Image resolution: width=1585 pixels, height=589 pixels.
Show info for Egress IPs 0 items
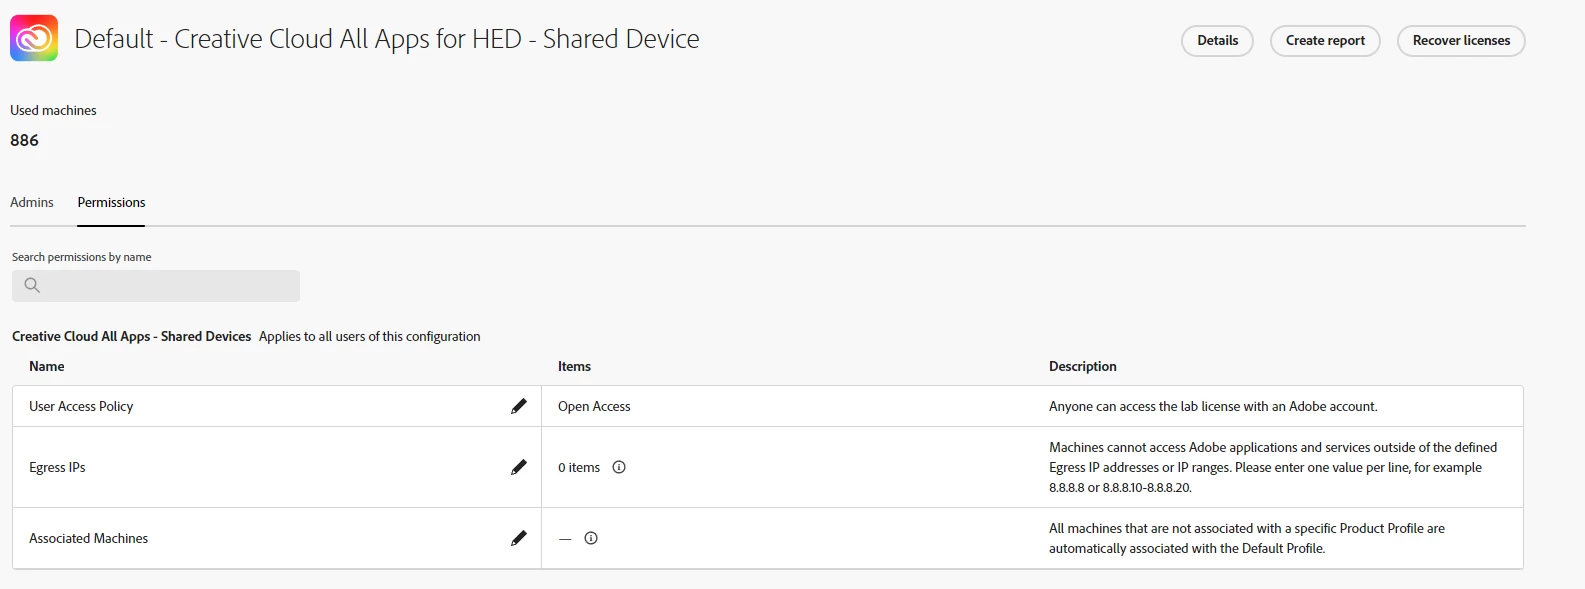619,467
